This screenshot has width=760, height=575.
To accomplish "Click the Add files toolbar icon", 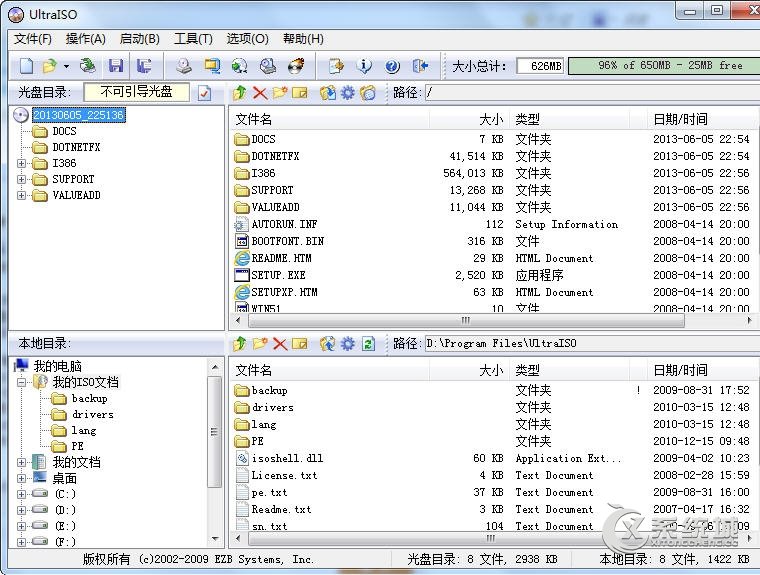I will [x=336, y=66].
